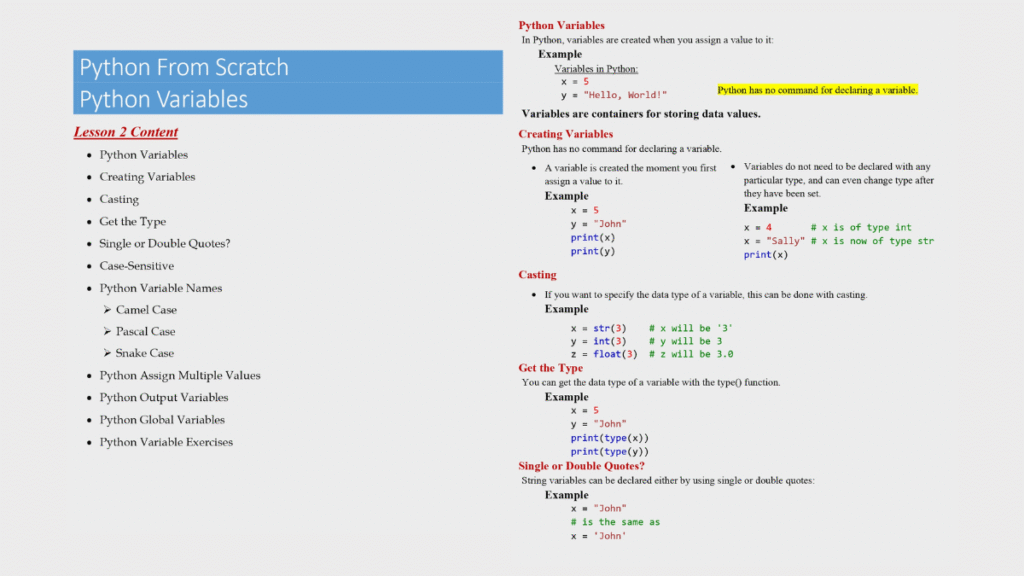This screenshot has width=1024, height=576.
Task: Expand the 'Pascal Case' arrow item
Action: tap(146, 331)
